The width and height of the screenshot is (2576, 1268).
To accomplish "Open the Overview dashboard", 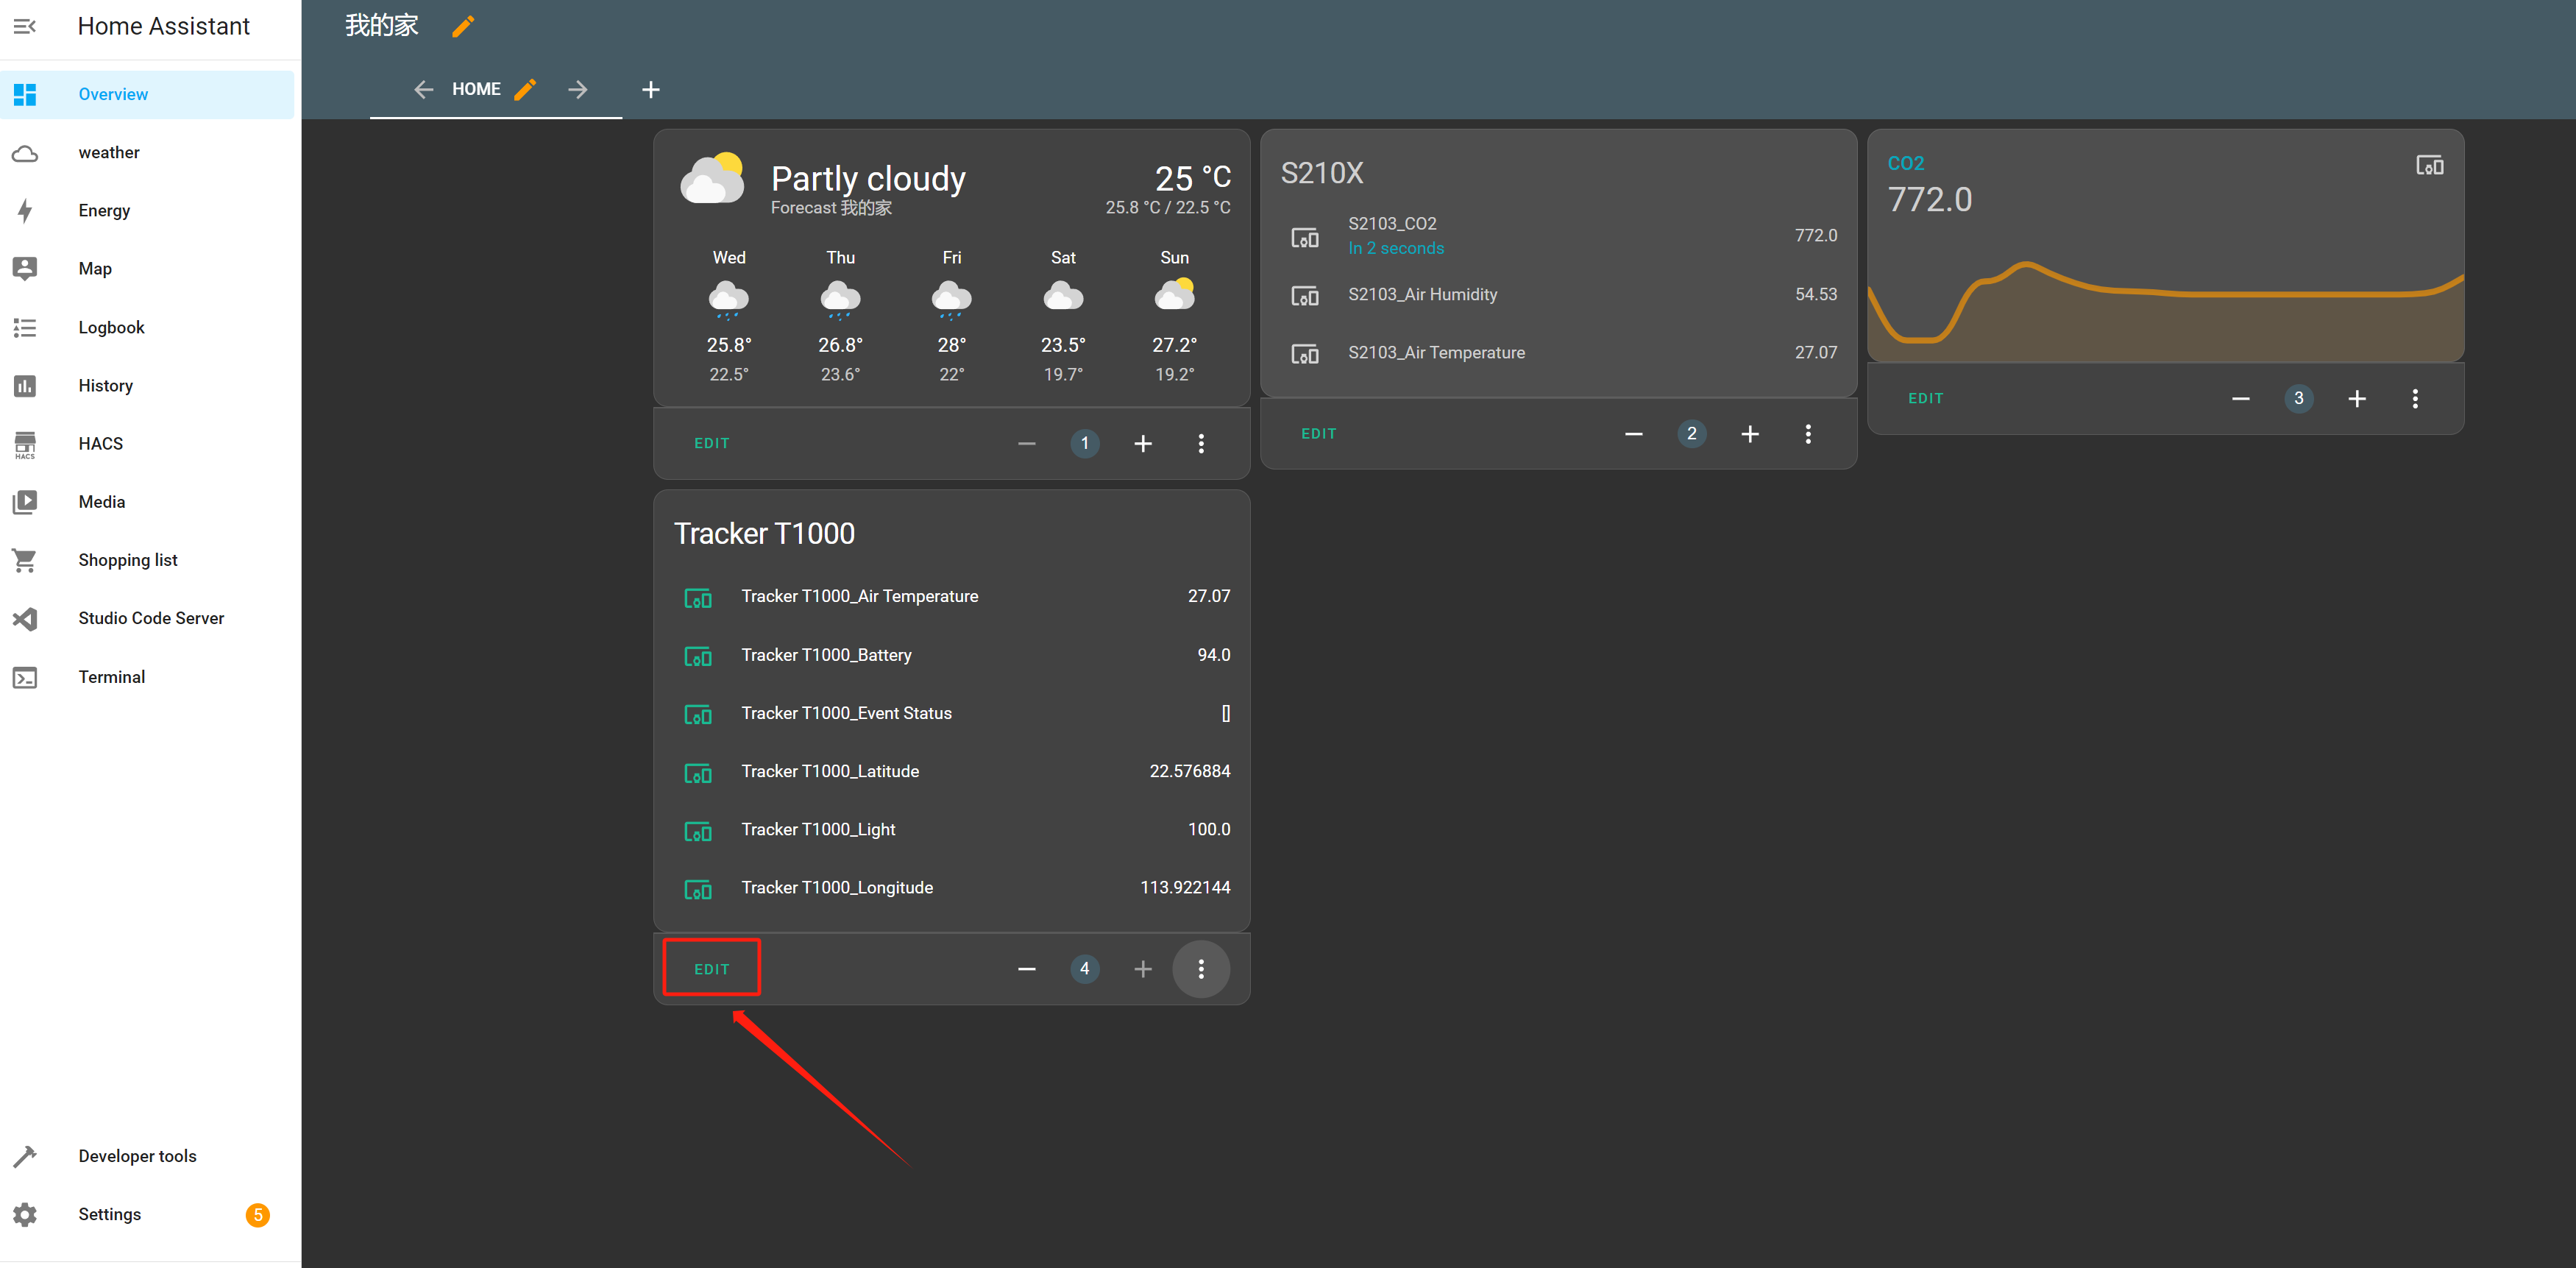I will [148, 94].
